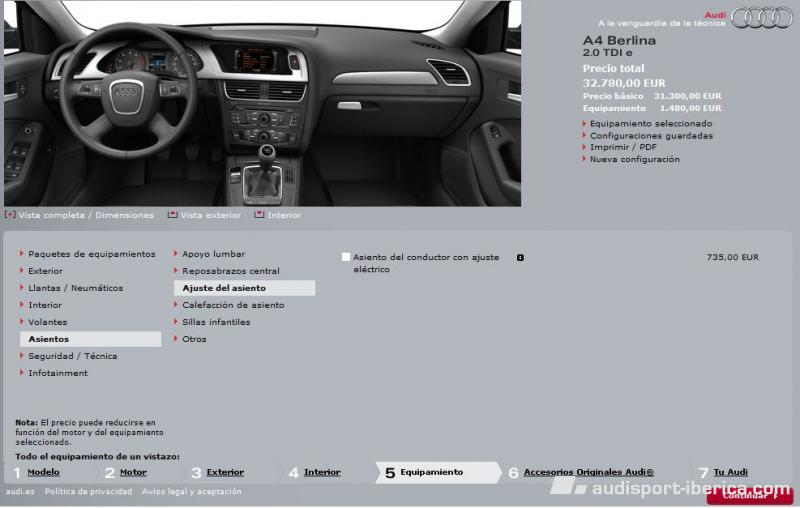Click the Interior view icon
Viewport: 800px width, 508px height.
[259, 215]
